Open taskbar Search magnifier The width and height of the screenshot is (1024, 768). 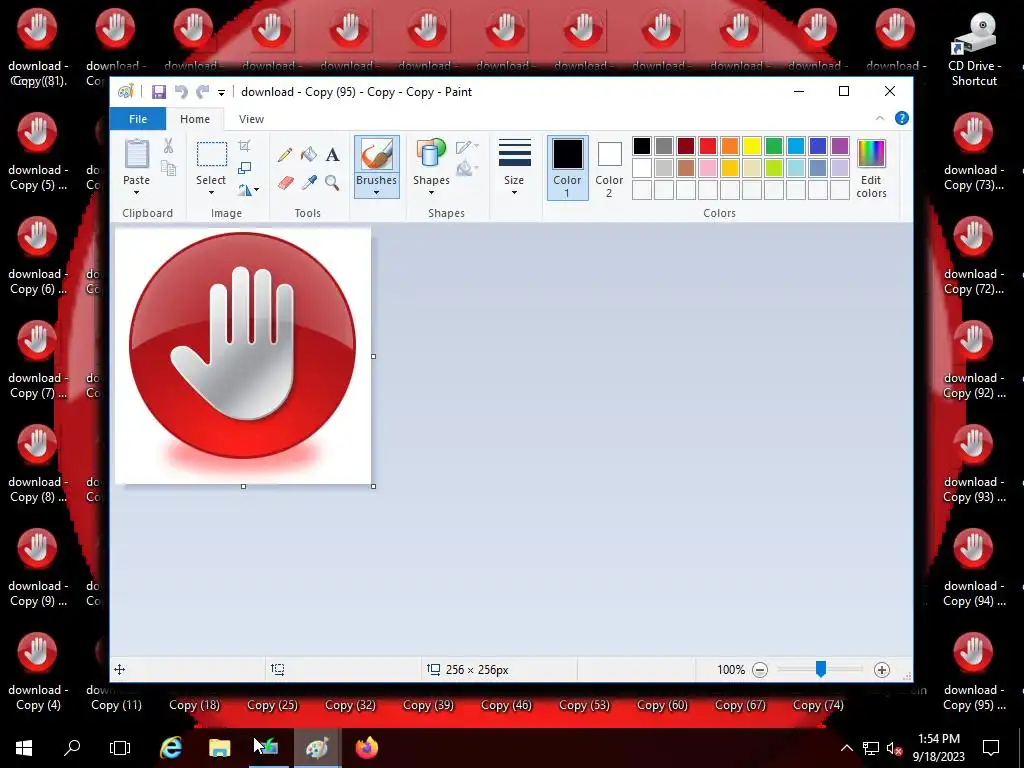72,747
